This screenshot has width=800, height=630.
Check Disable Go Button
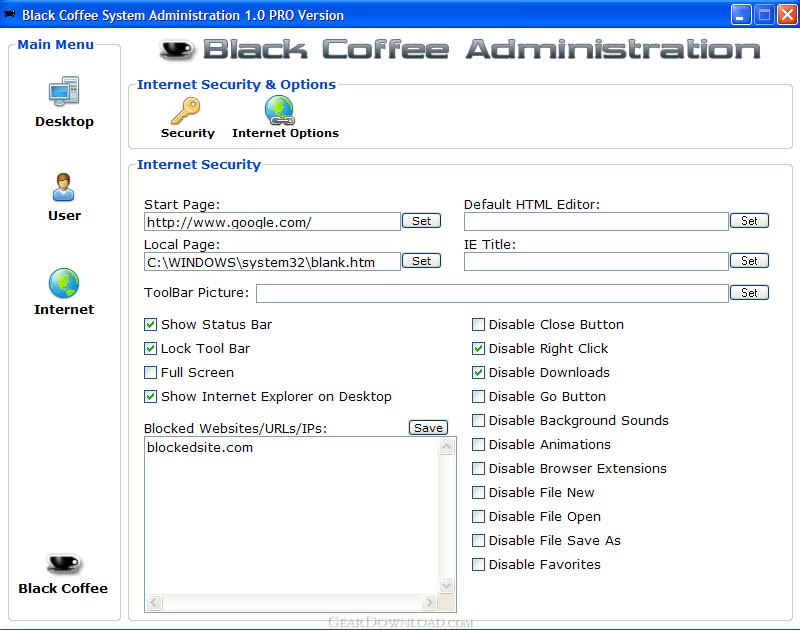pos(478,396)
